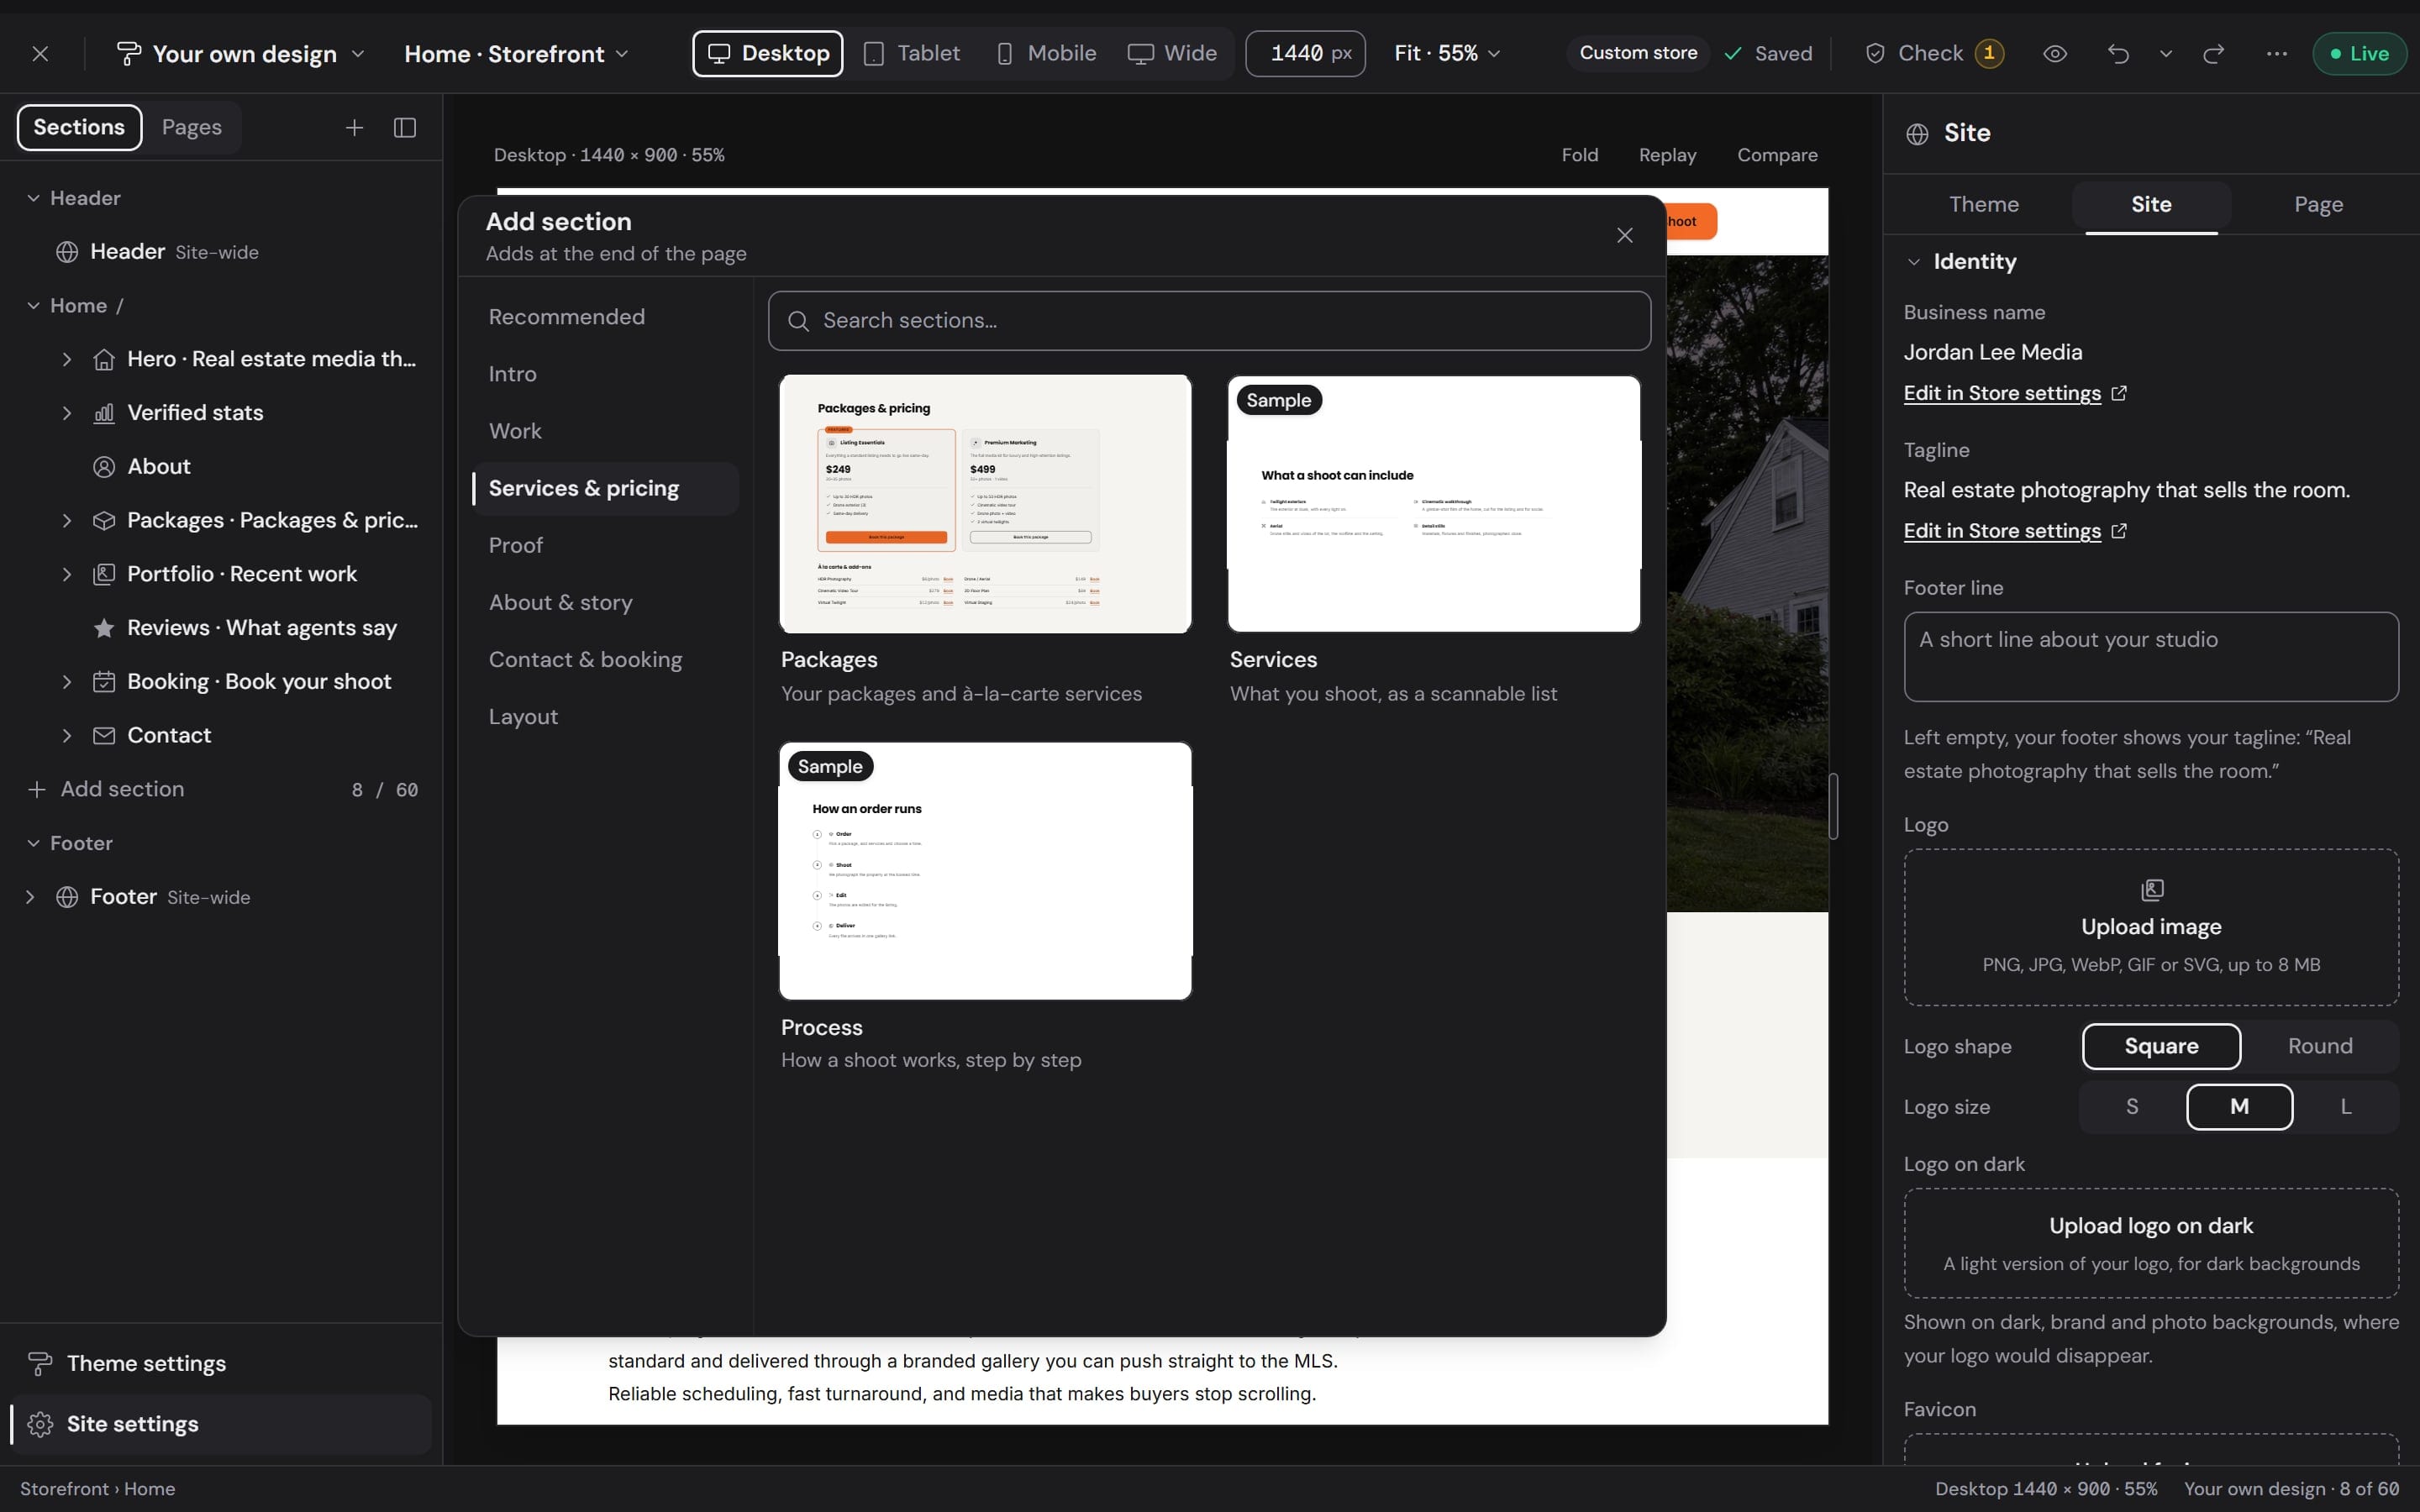Click the Live status button
The width and height of the screenshot is (2420, 1512).
click(x=2359, y=54)
